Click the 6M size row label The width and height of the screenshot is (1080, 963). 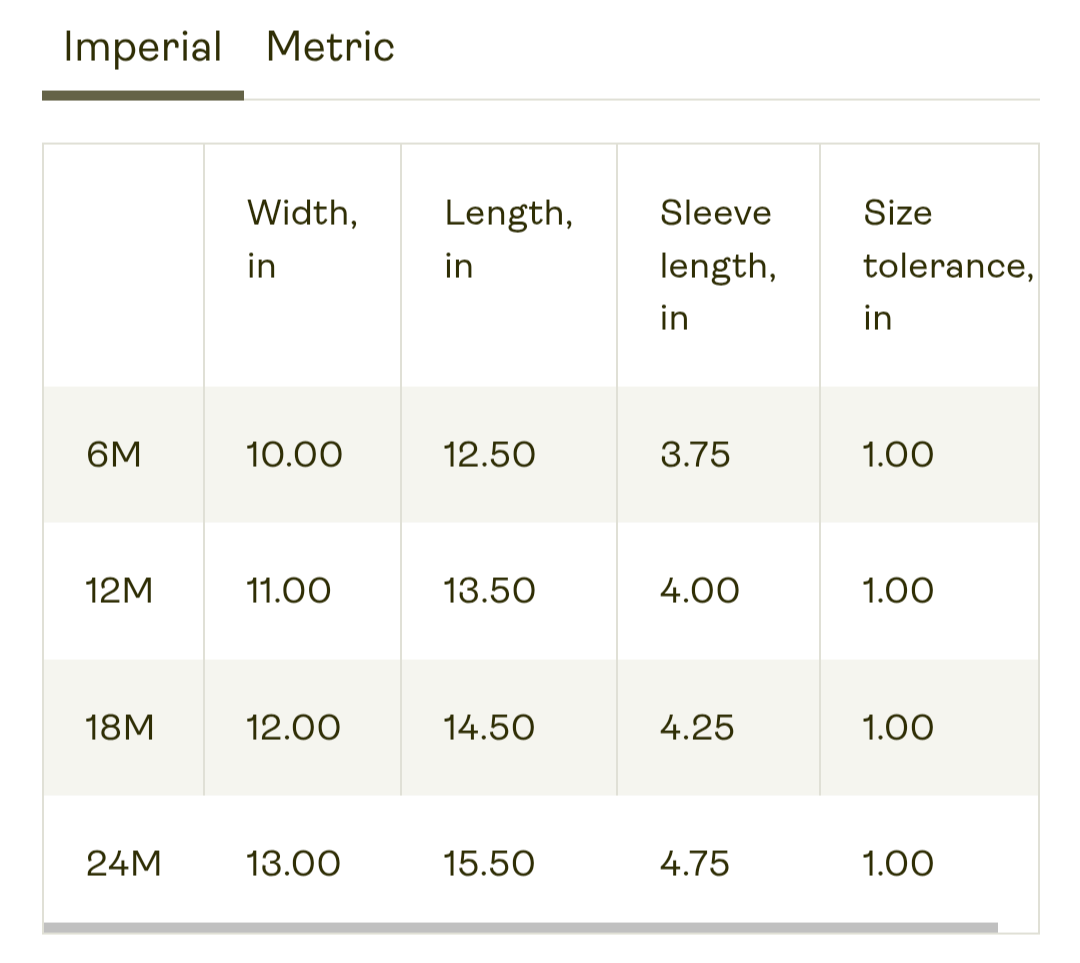[x=114, y=455]
